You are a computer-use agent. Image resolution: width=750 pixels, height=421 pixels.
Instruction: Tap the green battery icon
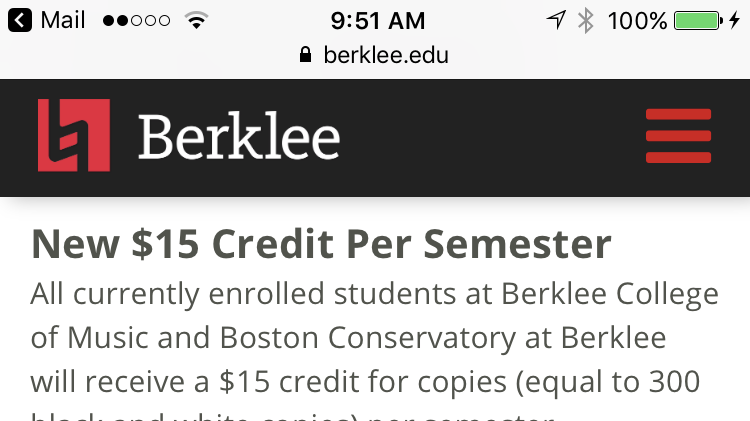pos(697,20)
